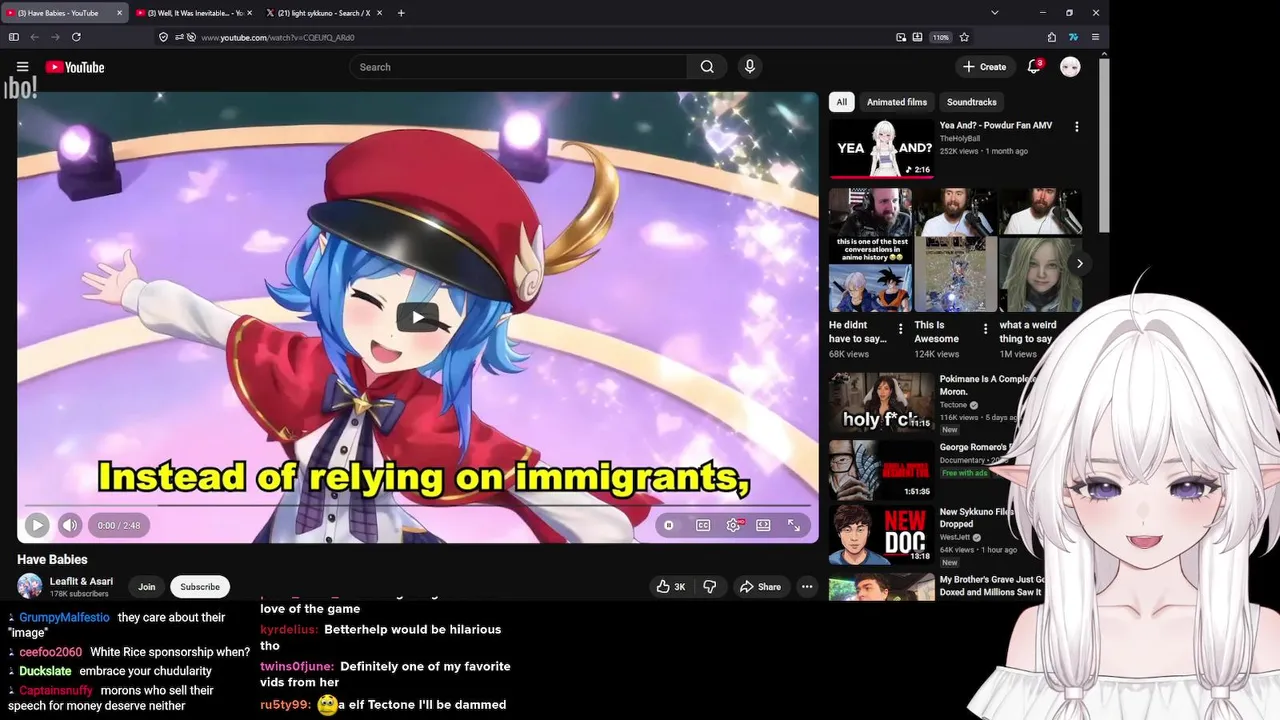Open more actions (three dots) under the video

[x=807, y=587]
